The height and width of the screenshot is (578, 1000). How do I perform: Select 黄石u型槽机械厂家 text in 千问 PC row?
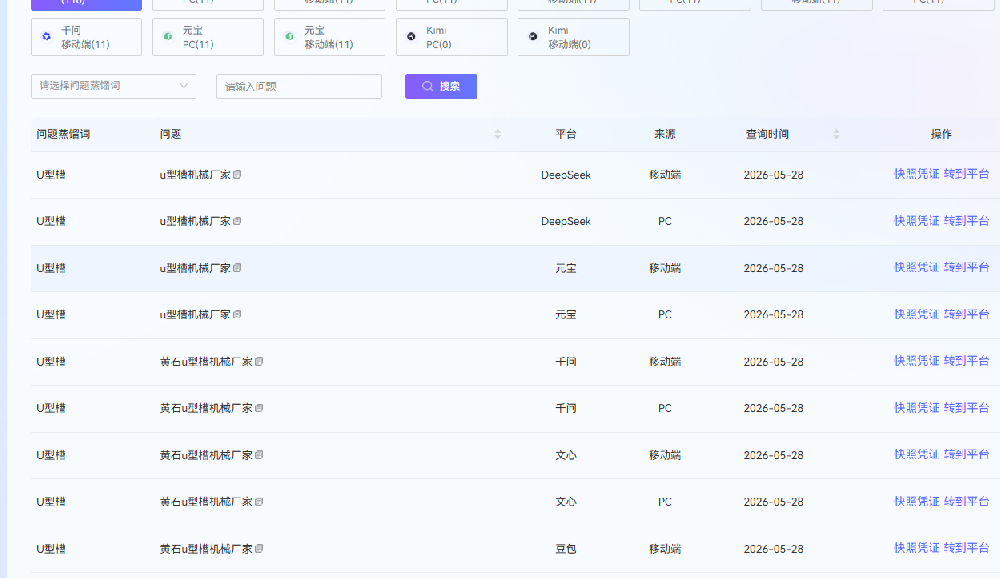206,408
